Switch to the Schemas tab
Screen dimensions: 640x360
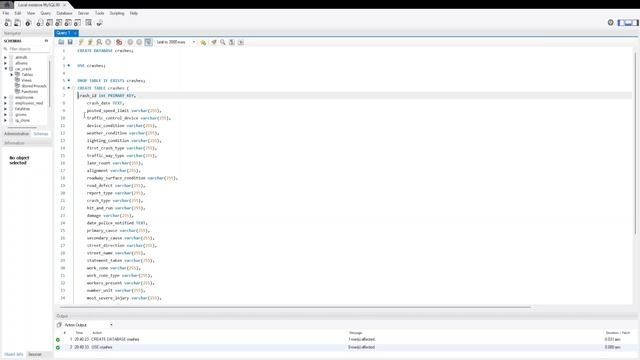pyautogui.click(x=41, y=134)
